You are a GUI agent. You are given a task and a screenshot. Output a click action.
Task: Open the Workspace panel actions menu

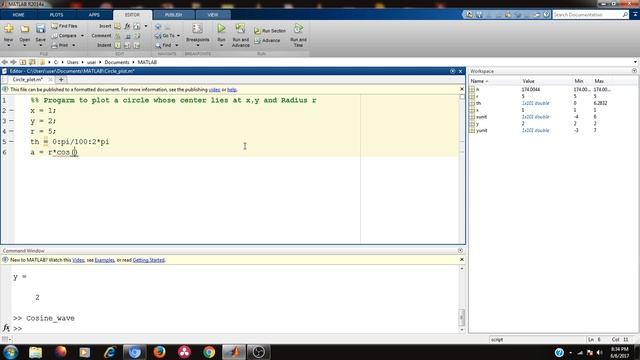click(634, 71)
